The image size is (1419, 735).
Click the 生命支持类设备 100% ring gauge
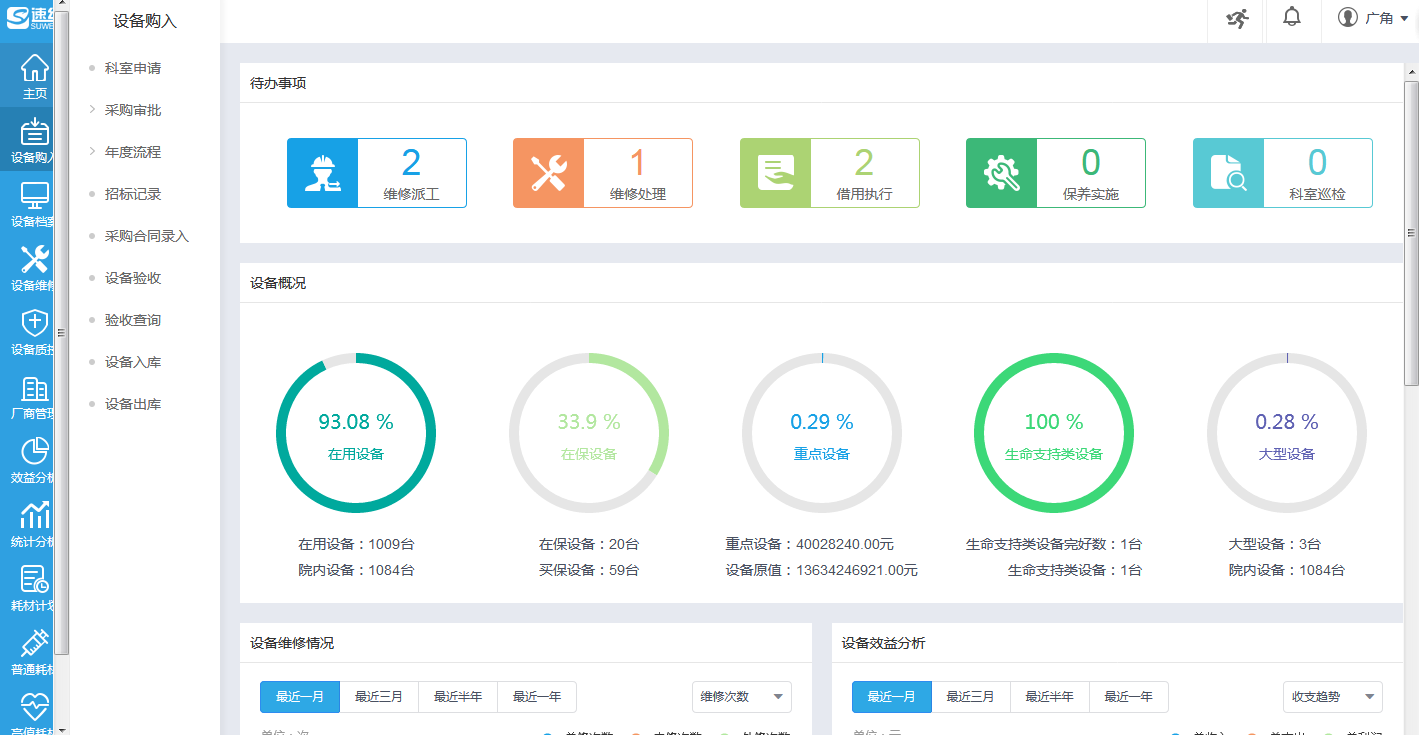(x=1054, y=433)
